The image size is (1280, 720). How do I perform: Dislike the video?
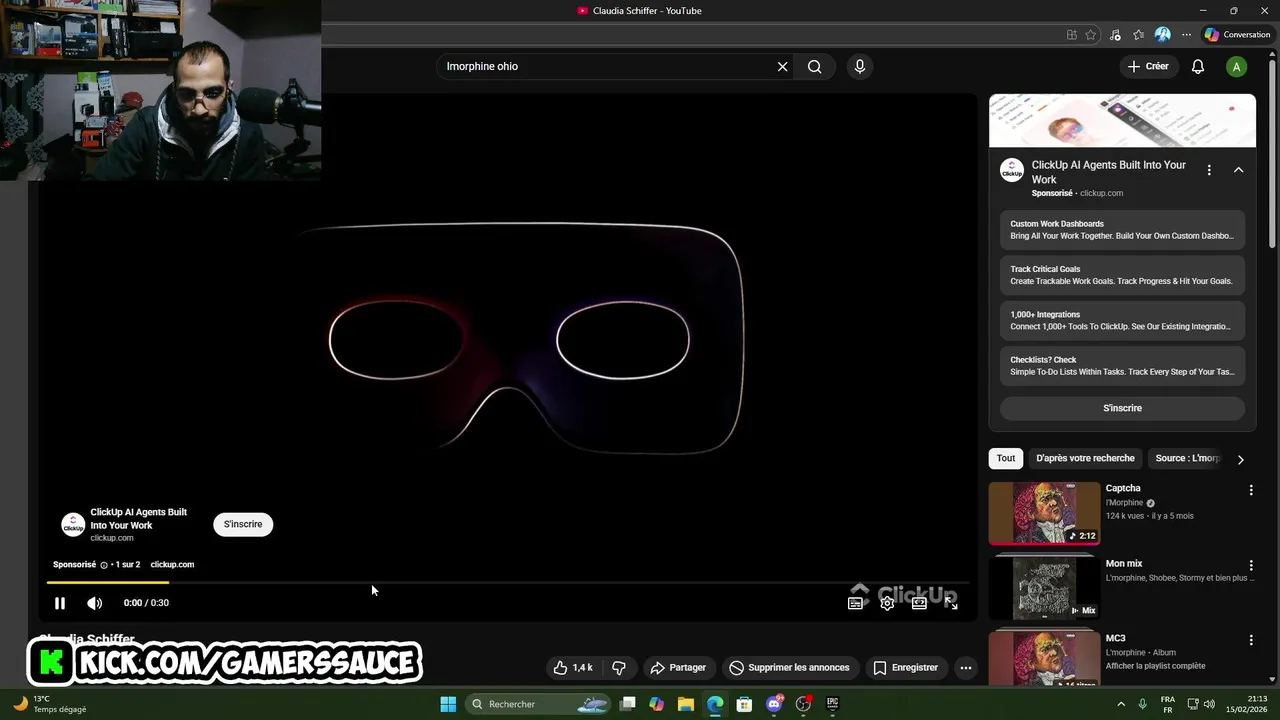pyautogui.click(x=619, y=667)
